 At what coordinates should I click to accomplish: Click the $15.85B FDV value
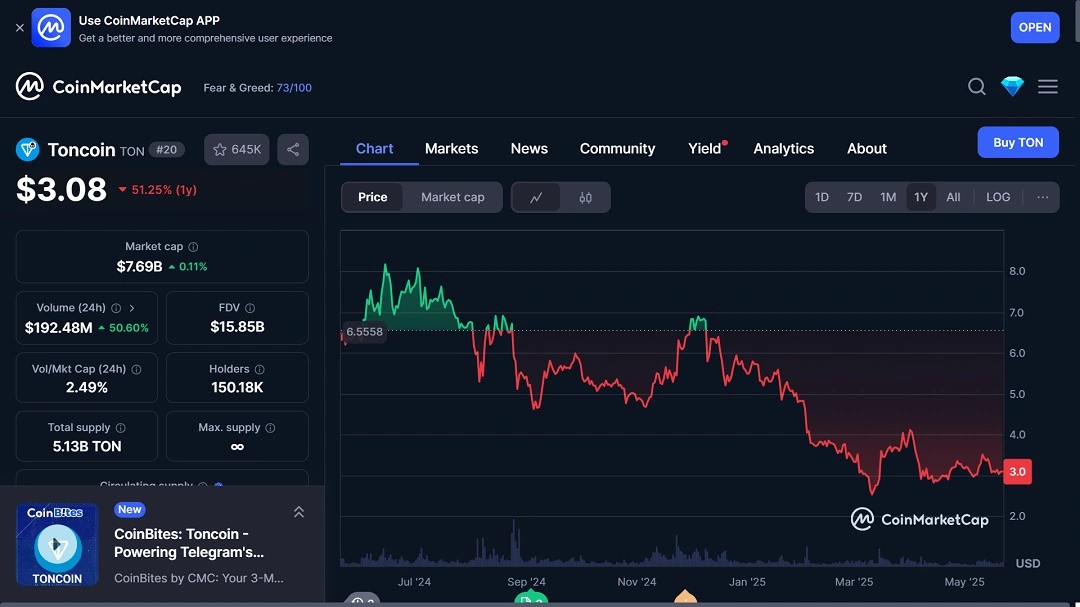pyautogui.click(x=237, y=327)
